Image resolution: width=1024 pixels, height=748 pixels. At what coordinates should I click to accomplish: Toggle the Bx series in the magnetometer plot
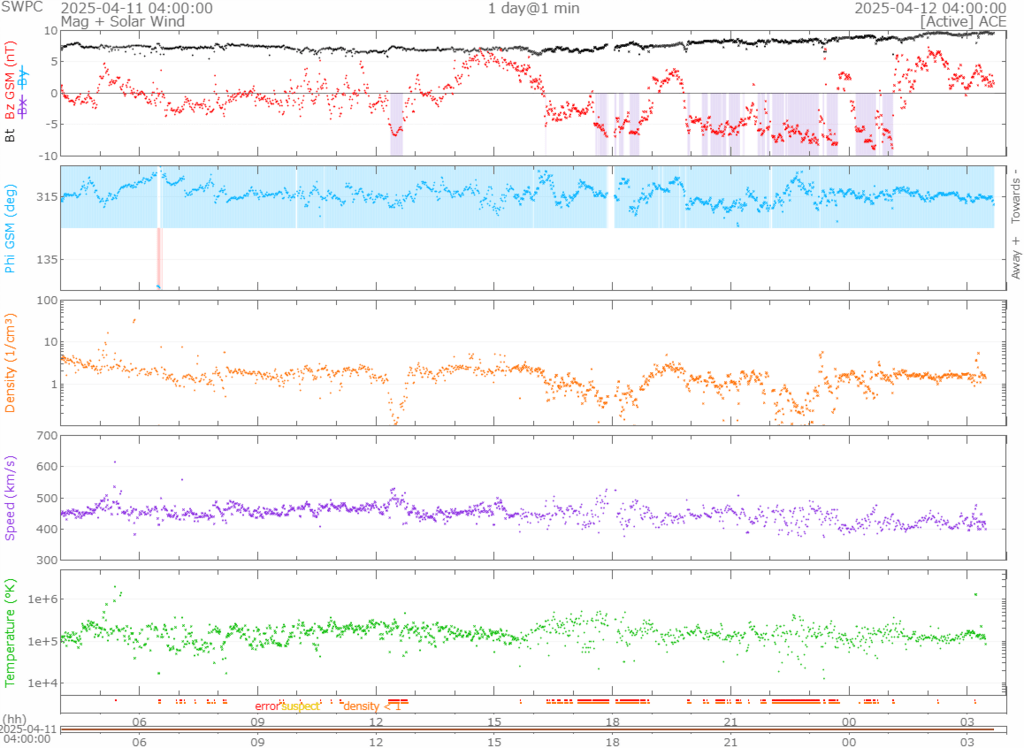click(x=23, y=106)
